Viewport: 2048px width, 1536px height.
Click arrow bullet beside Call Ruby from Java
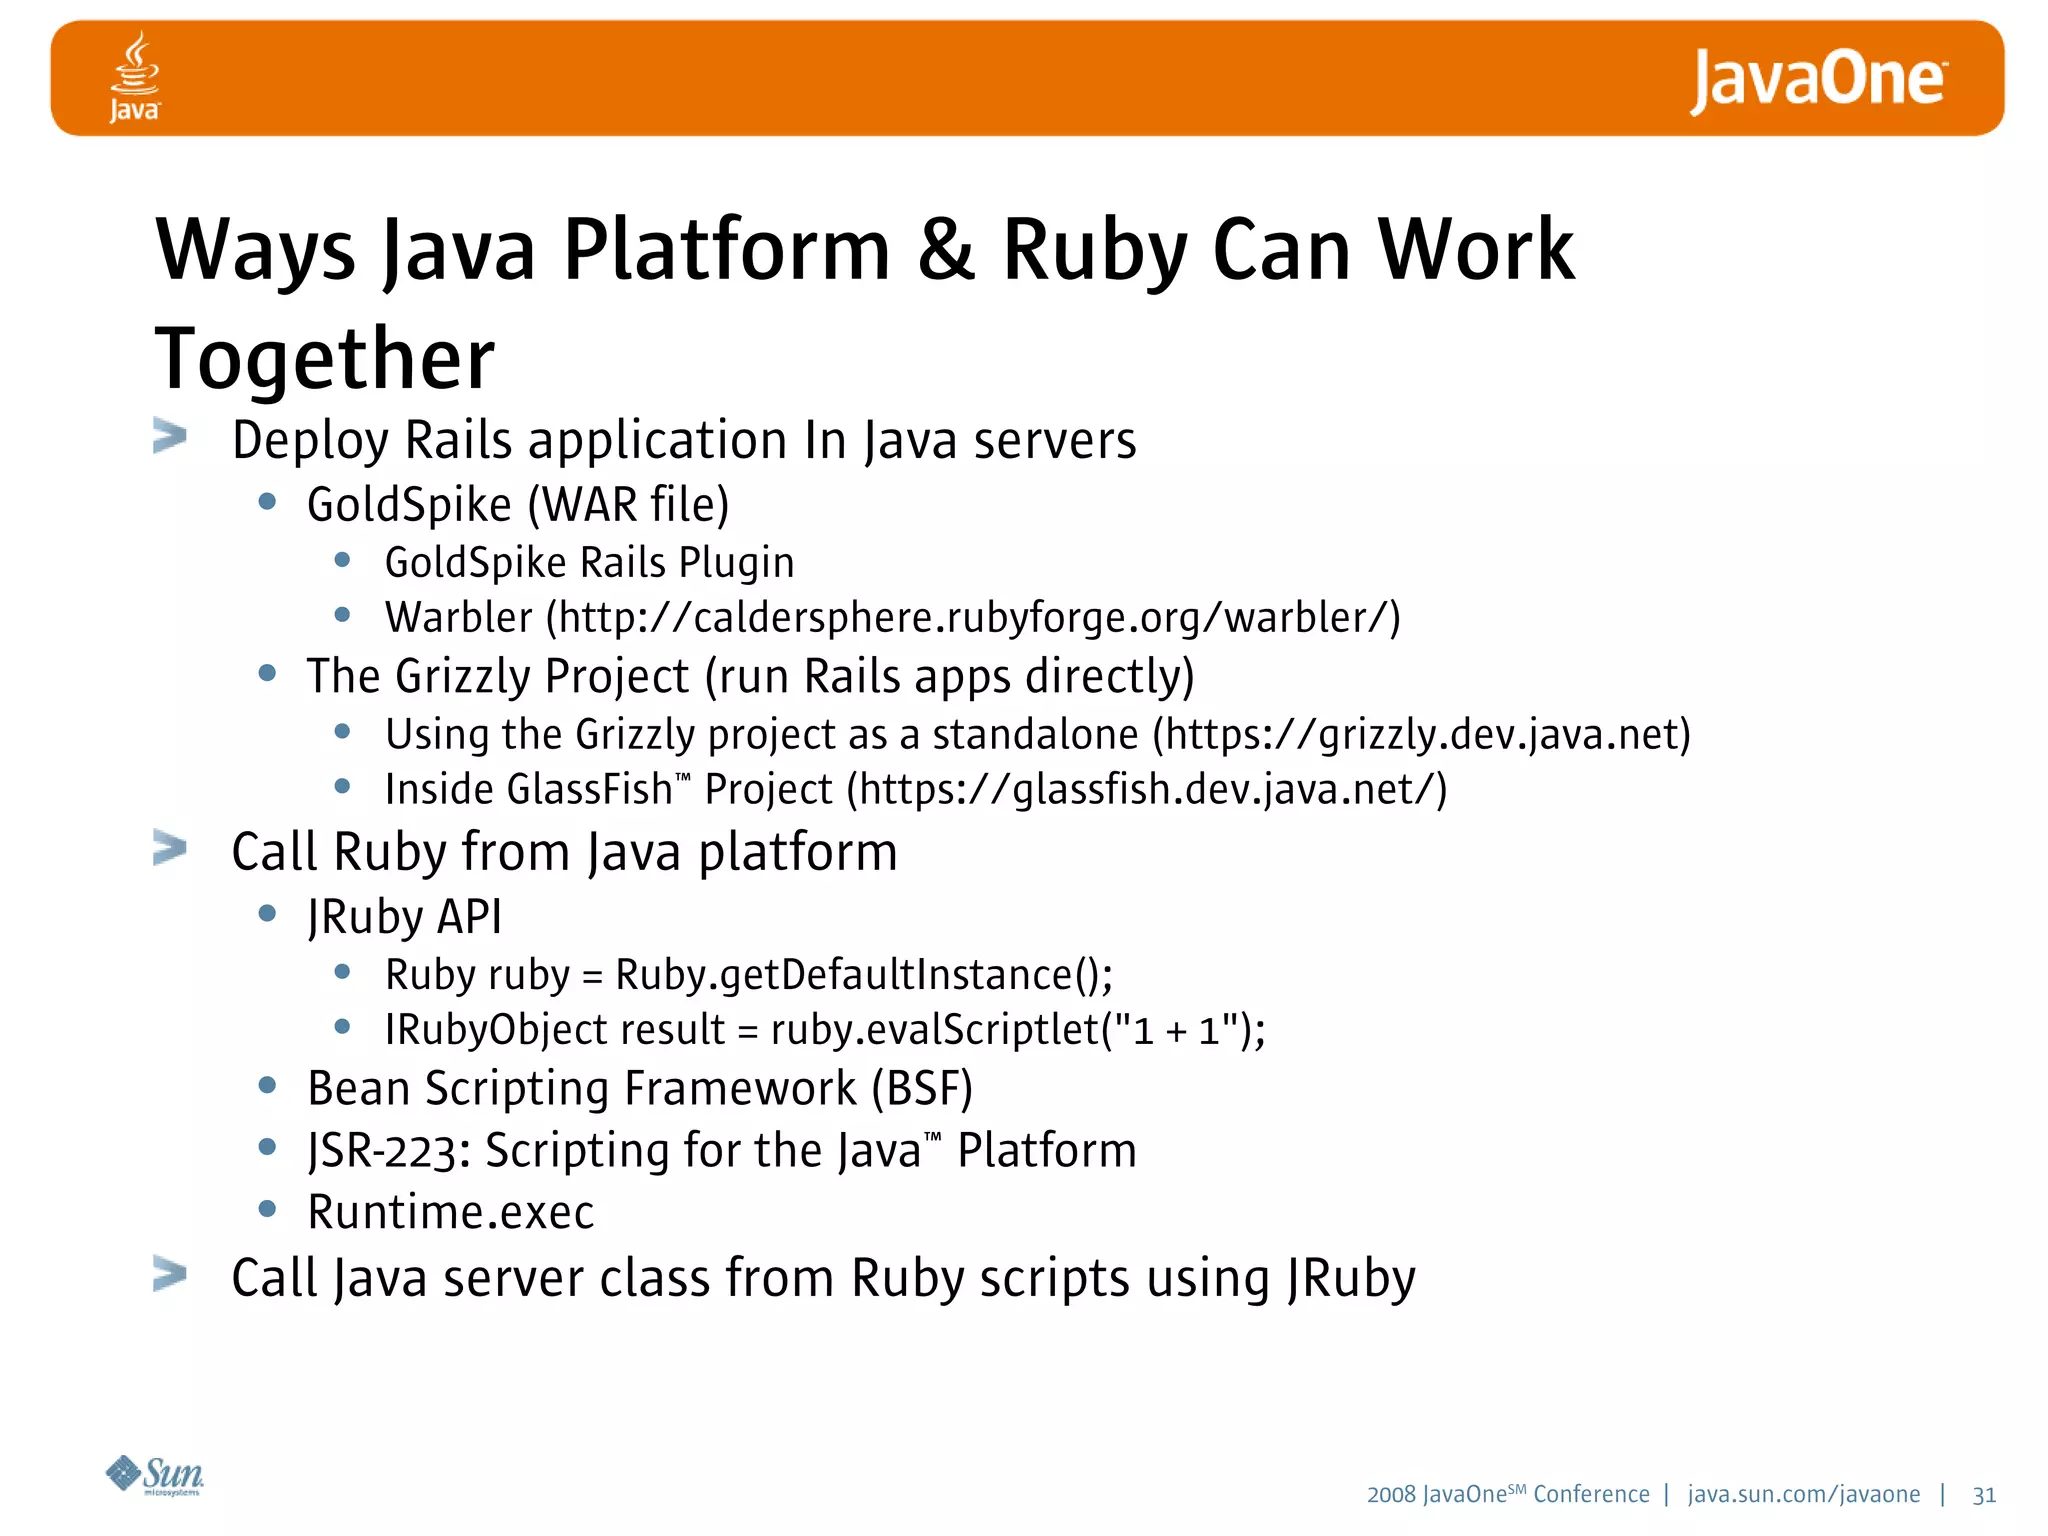[x=170, y=848]
